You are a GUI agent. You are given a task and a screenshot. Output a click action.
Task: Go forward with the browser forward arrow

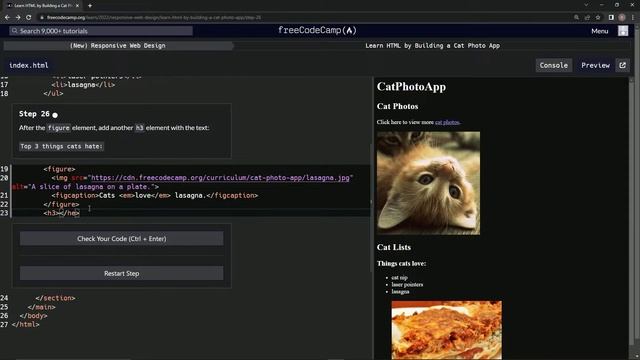click(x=18, y=18)
